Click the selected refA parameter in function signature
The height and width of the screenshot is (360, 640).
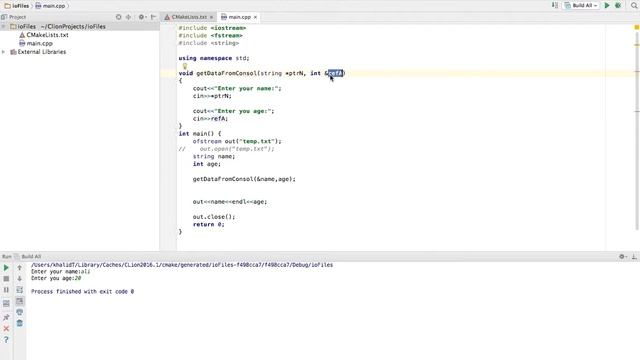[335, 73]
